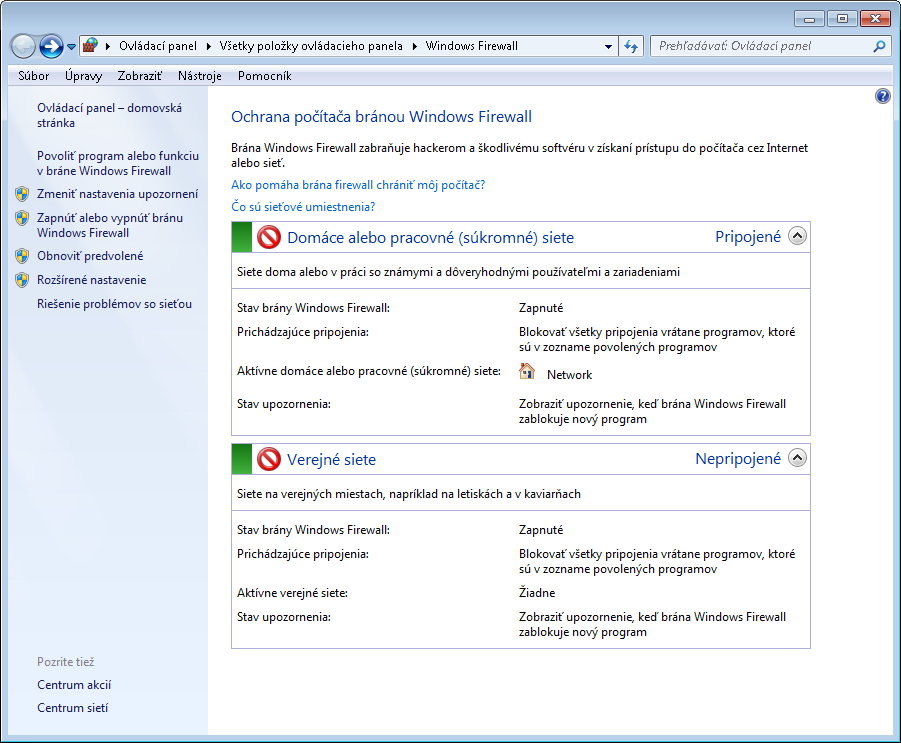Click the Žiadne value for active public networks
The height and width of the screenshot is (743, 901).
click(537, 592)
